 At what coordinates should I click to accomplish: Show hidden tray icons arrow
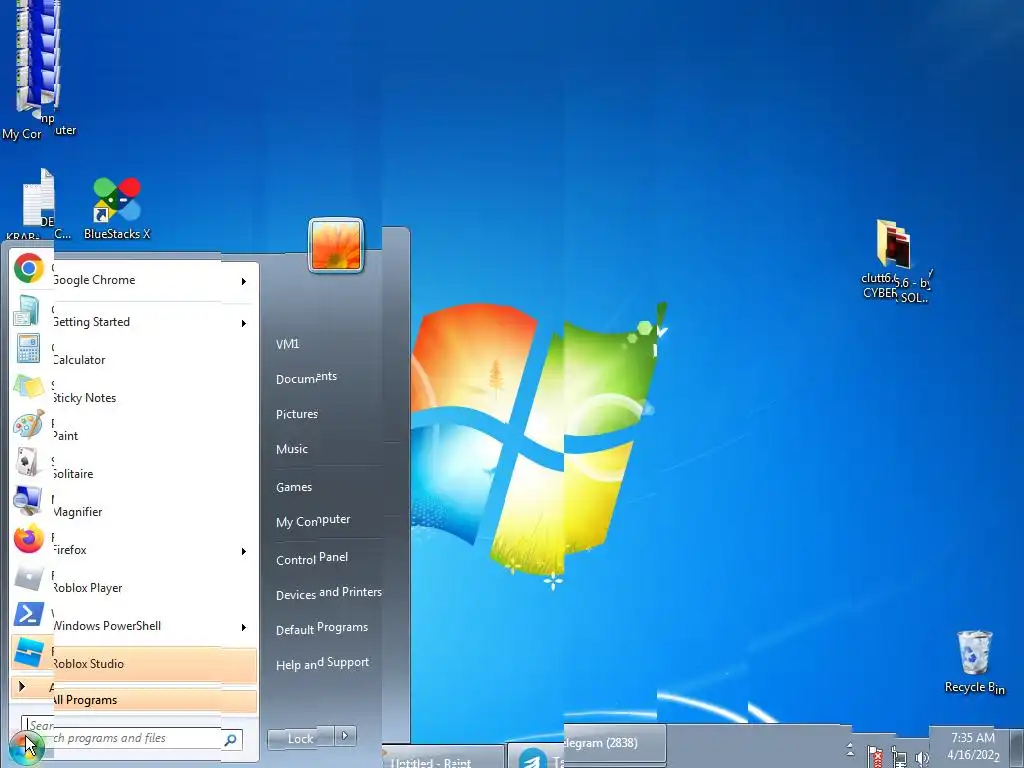coord(850,748)
